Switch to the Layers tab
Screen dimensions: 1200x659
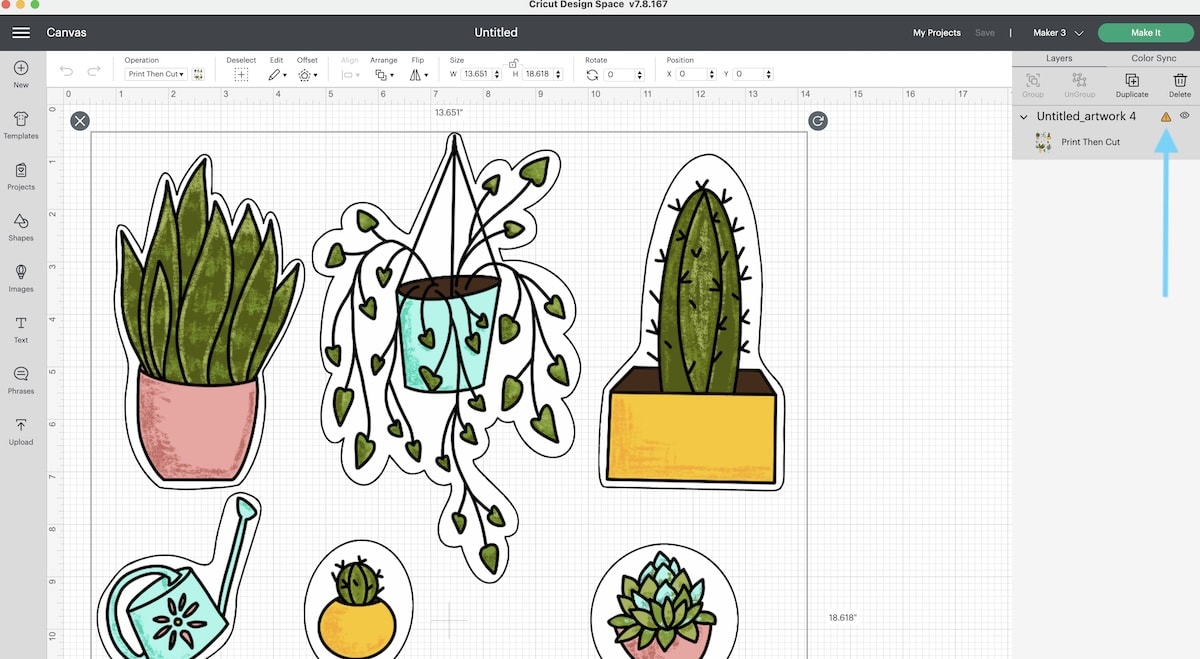1059,58
